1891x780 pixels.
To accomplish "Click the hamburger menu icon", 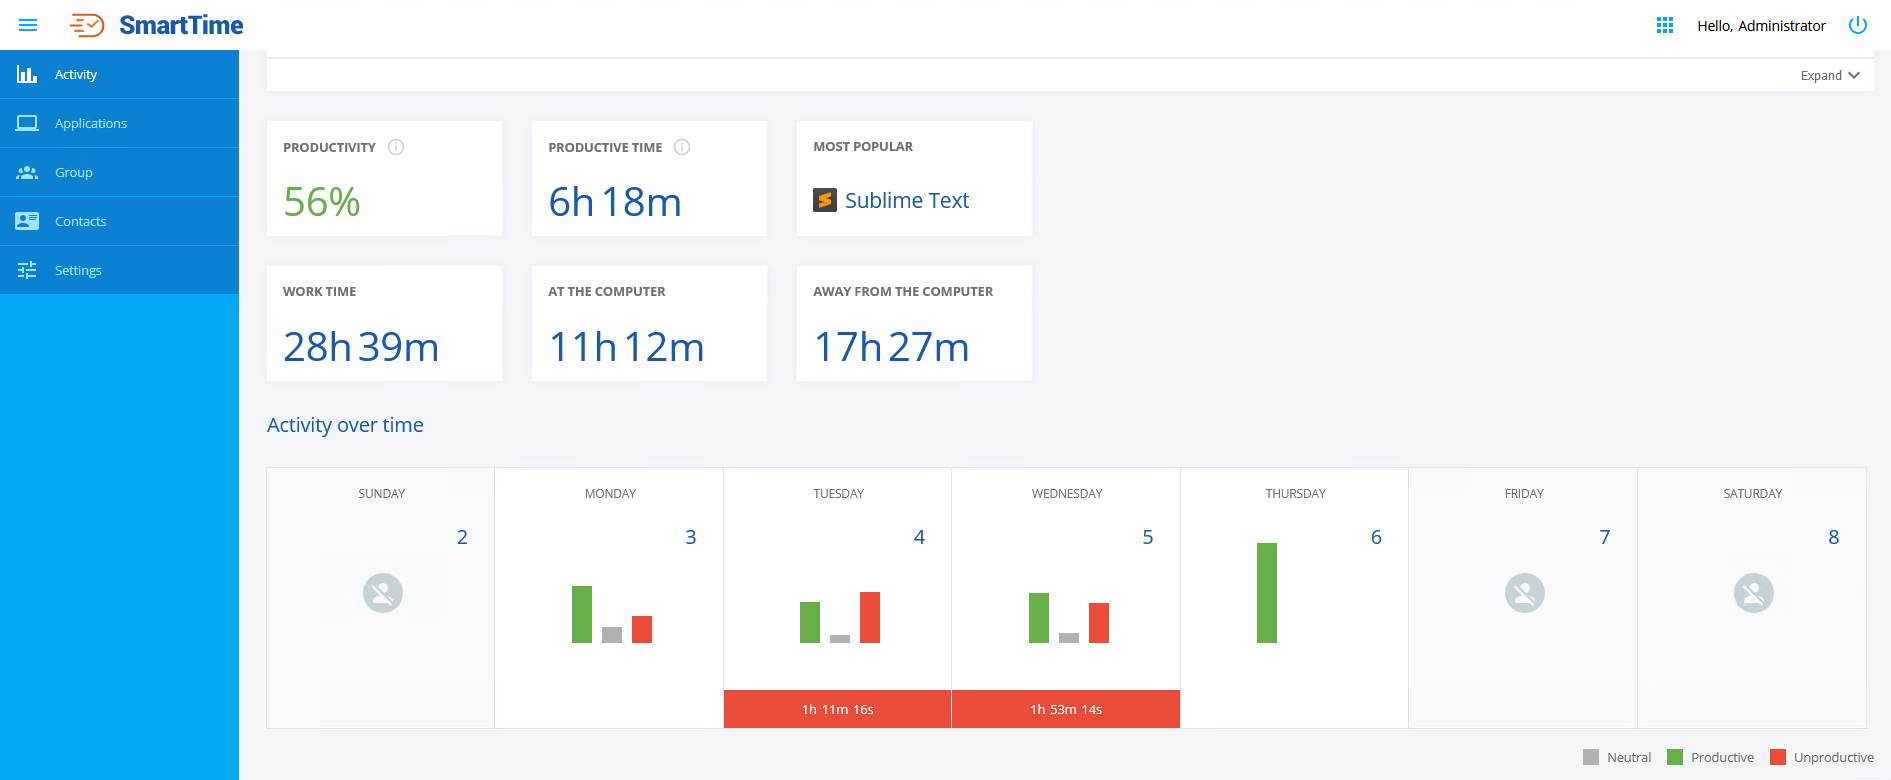I will [x=28, y=25].
